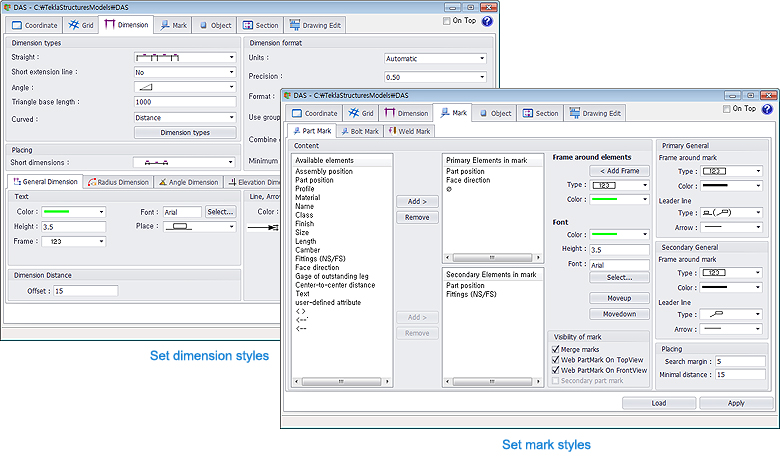Viewport: 780px width, 457px height.
Task: Click the Dimension types button
Action: 185,132
